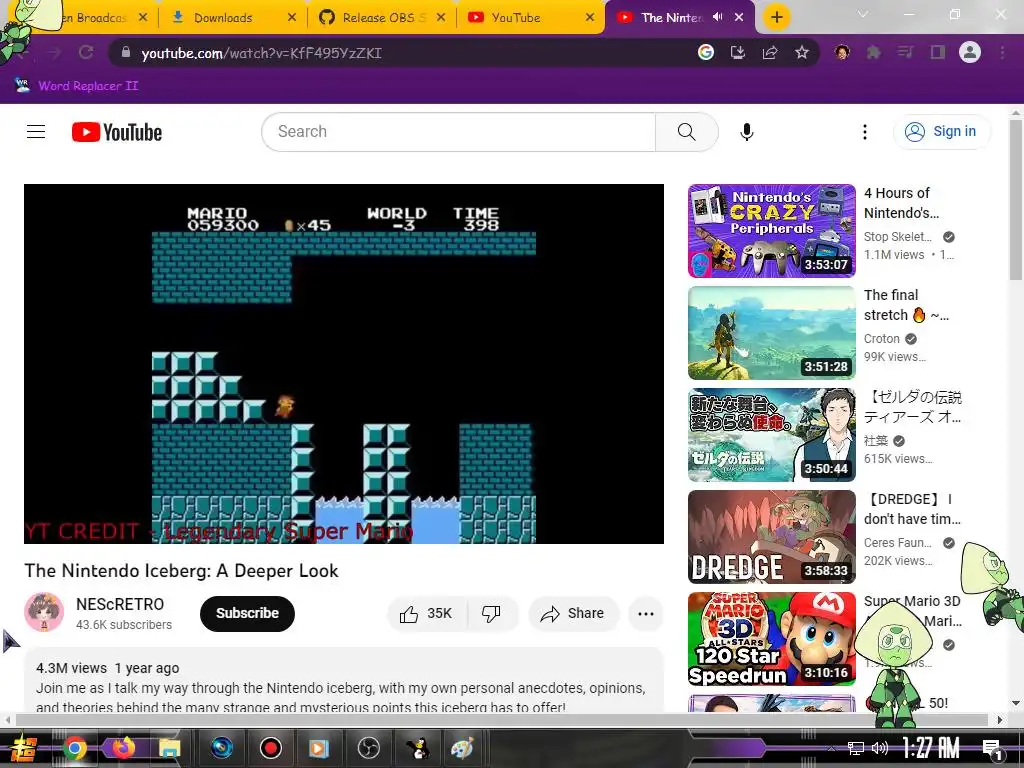Open the YouTube guide hamburger menu
The width and height of the screenshot is (1024, 768).
[36, 132]
